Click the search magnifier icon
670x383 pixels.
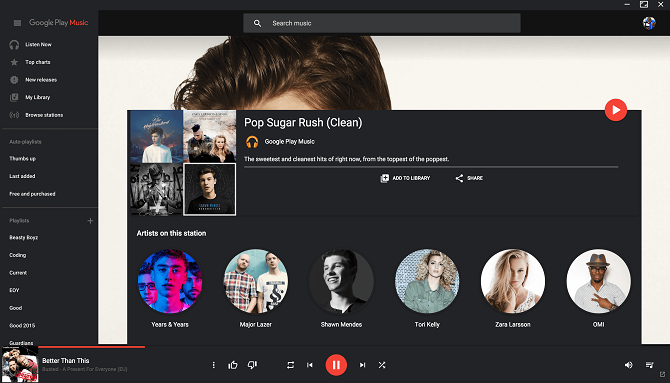pos(257,23)
